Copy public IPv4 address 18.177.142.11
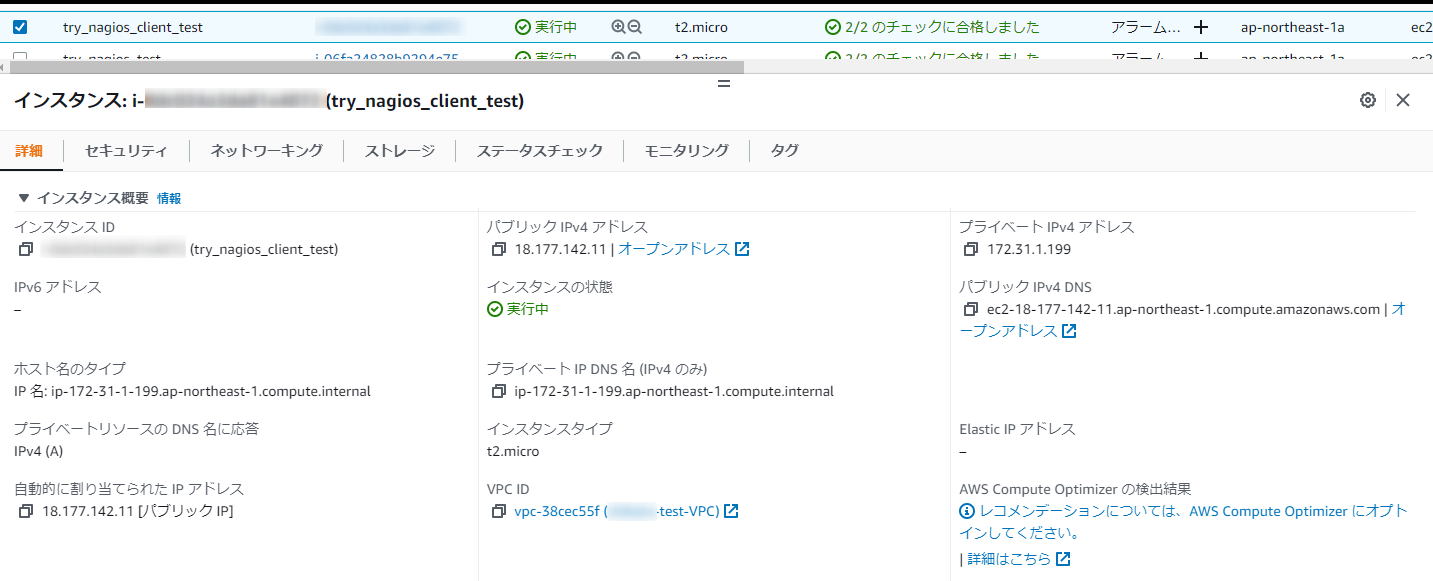This screenshot has height=581, width=1433. pos(500,249)
